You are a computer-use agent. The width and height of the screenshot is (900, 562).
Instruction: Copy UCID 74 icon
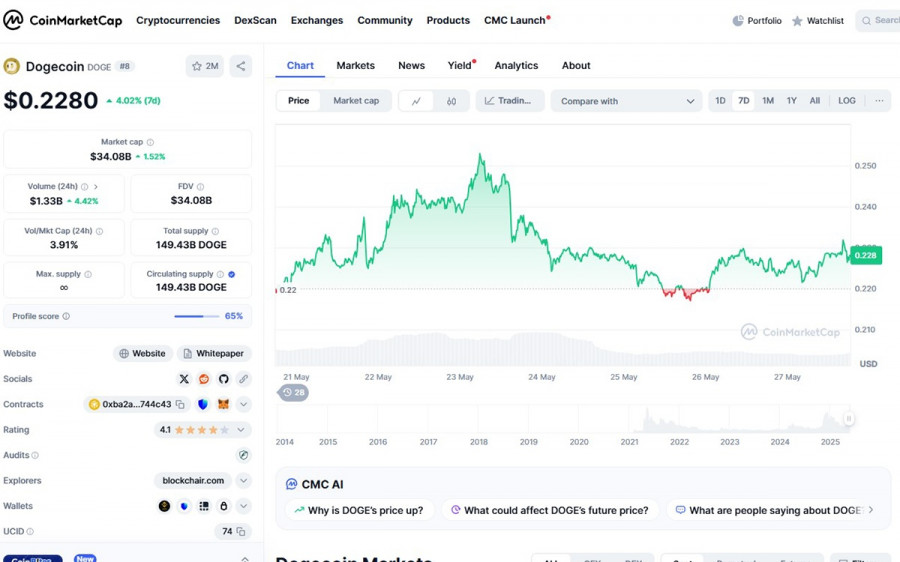tap(241, 532)
